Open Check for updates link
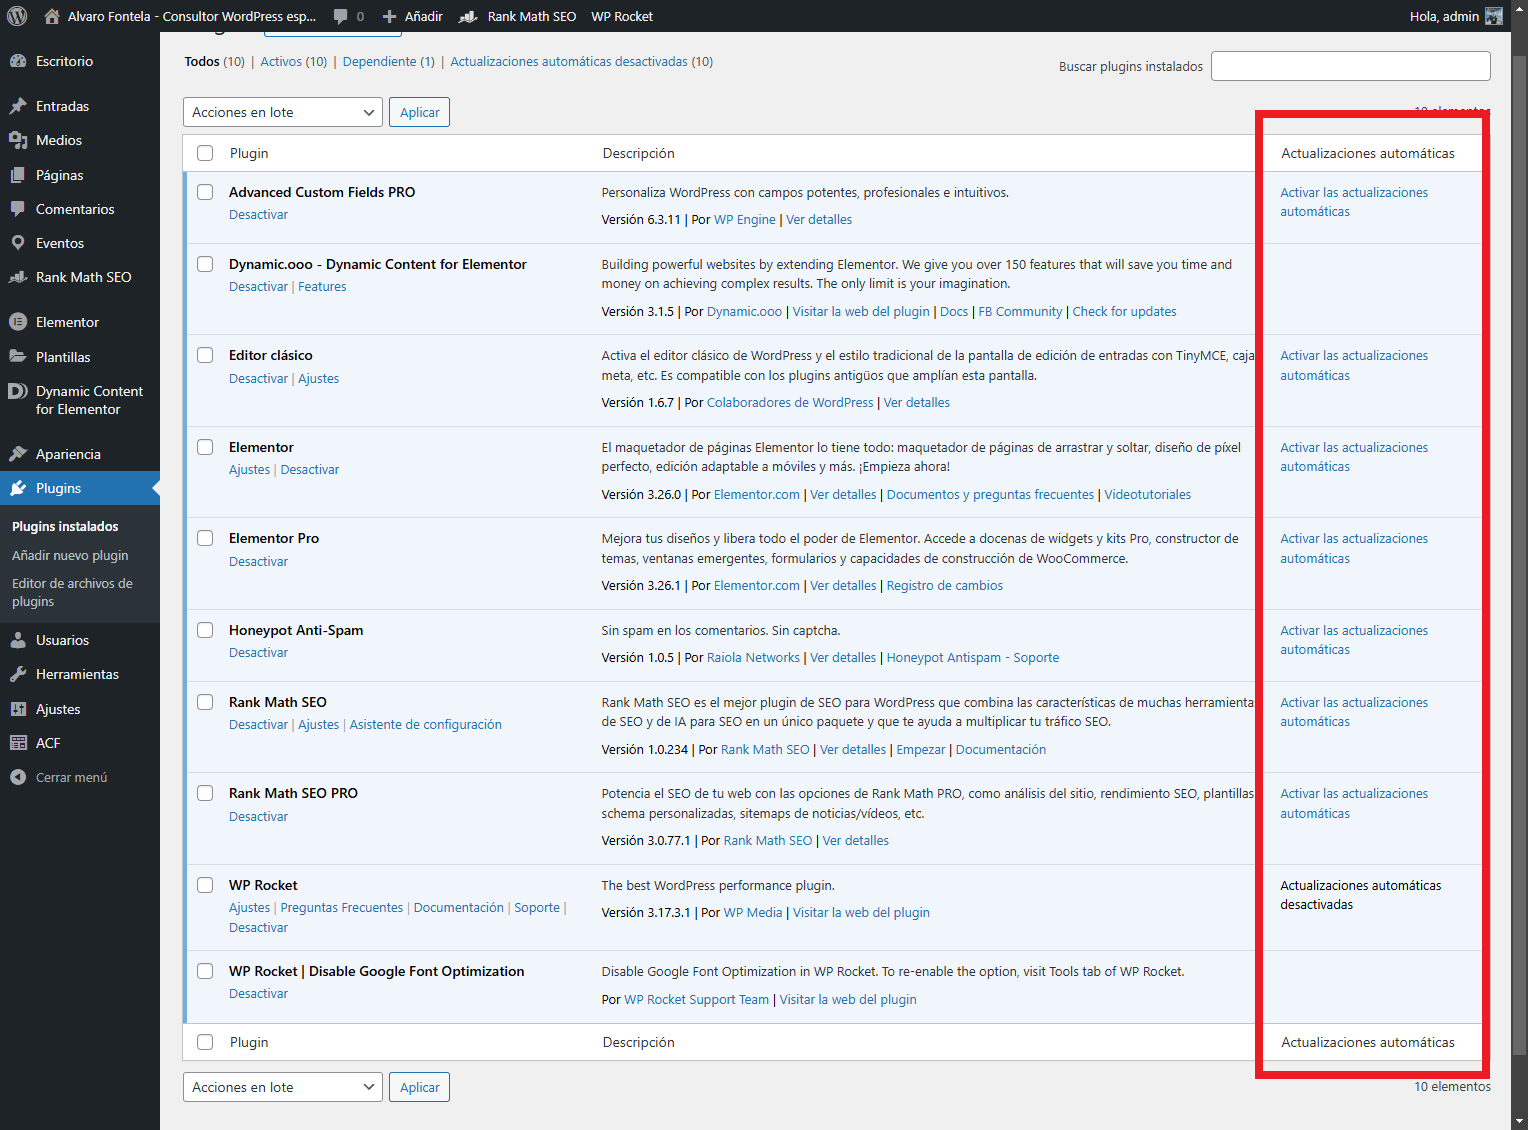The image size is (1528, 1130). [x=1124, y=312]
